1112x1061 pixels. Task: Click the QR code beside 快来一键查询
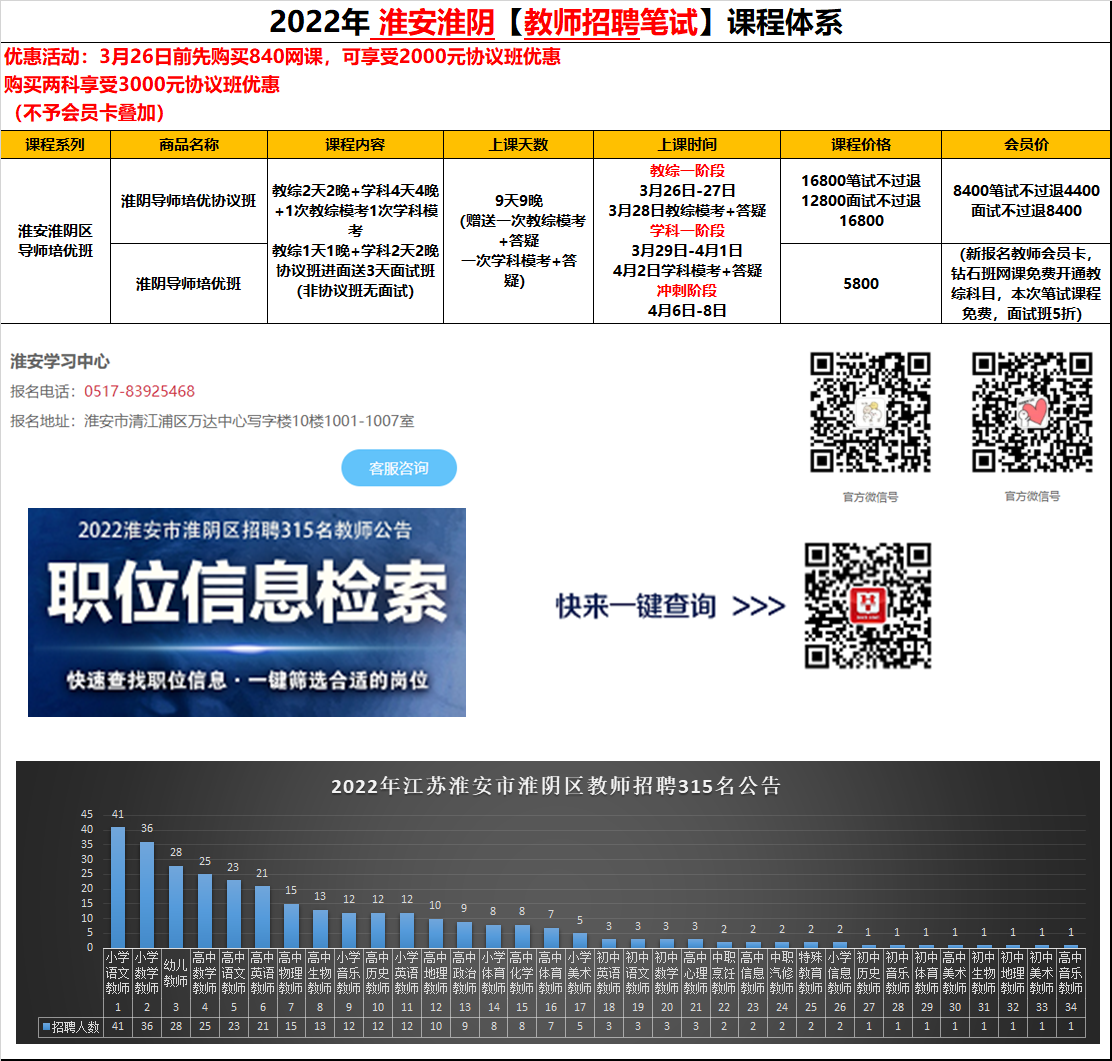[867, 606]
